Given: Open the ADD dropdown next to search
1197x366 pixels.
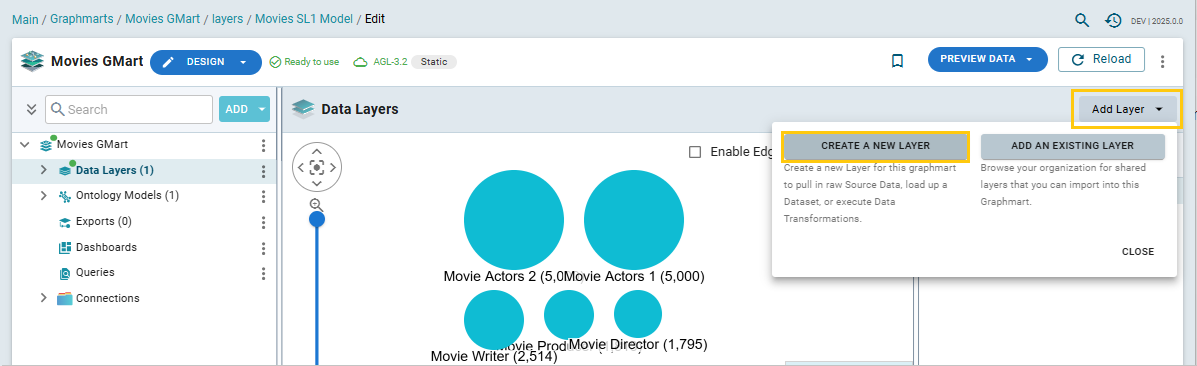Looking at the screenshot, I should (244, 109).
